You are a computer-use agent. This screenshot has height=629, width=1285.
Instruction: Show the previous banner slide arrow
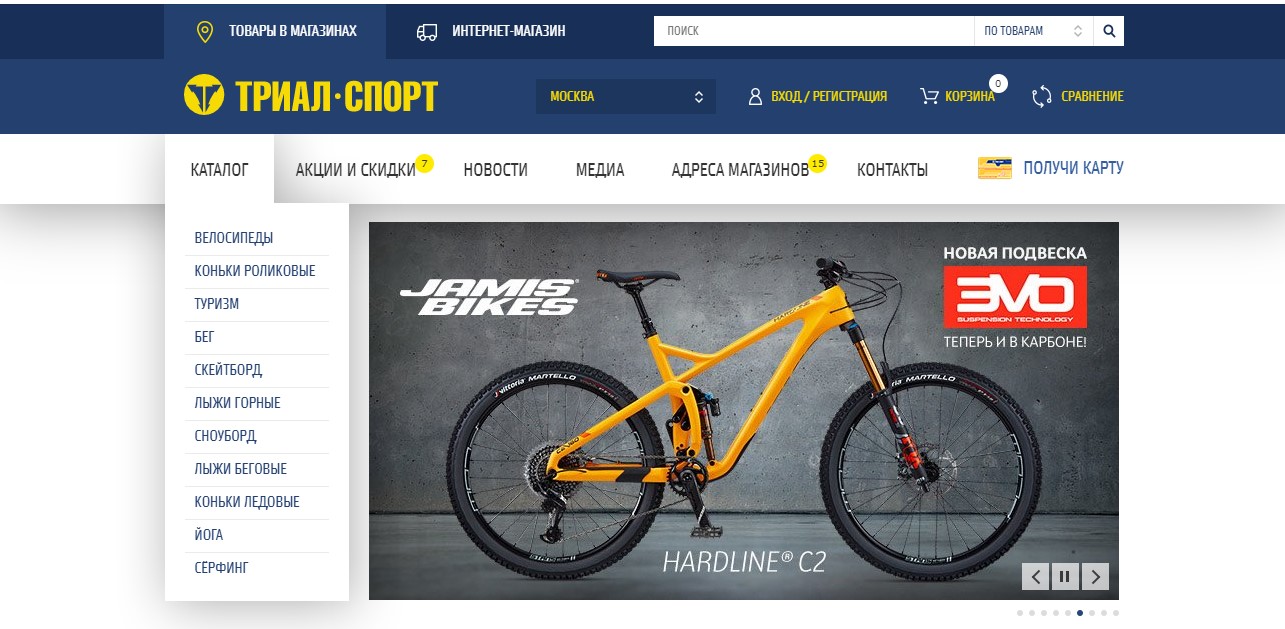(1035, 577)
